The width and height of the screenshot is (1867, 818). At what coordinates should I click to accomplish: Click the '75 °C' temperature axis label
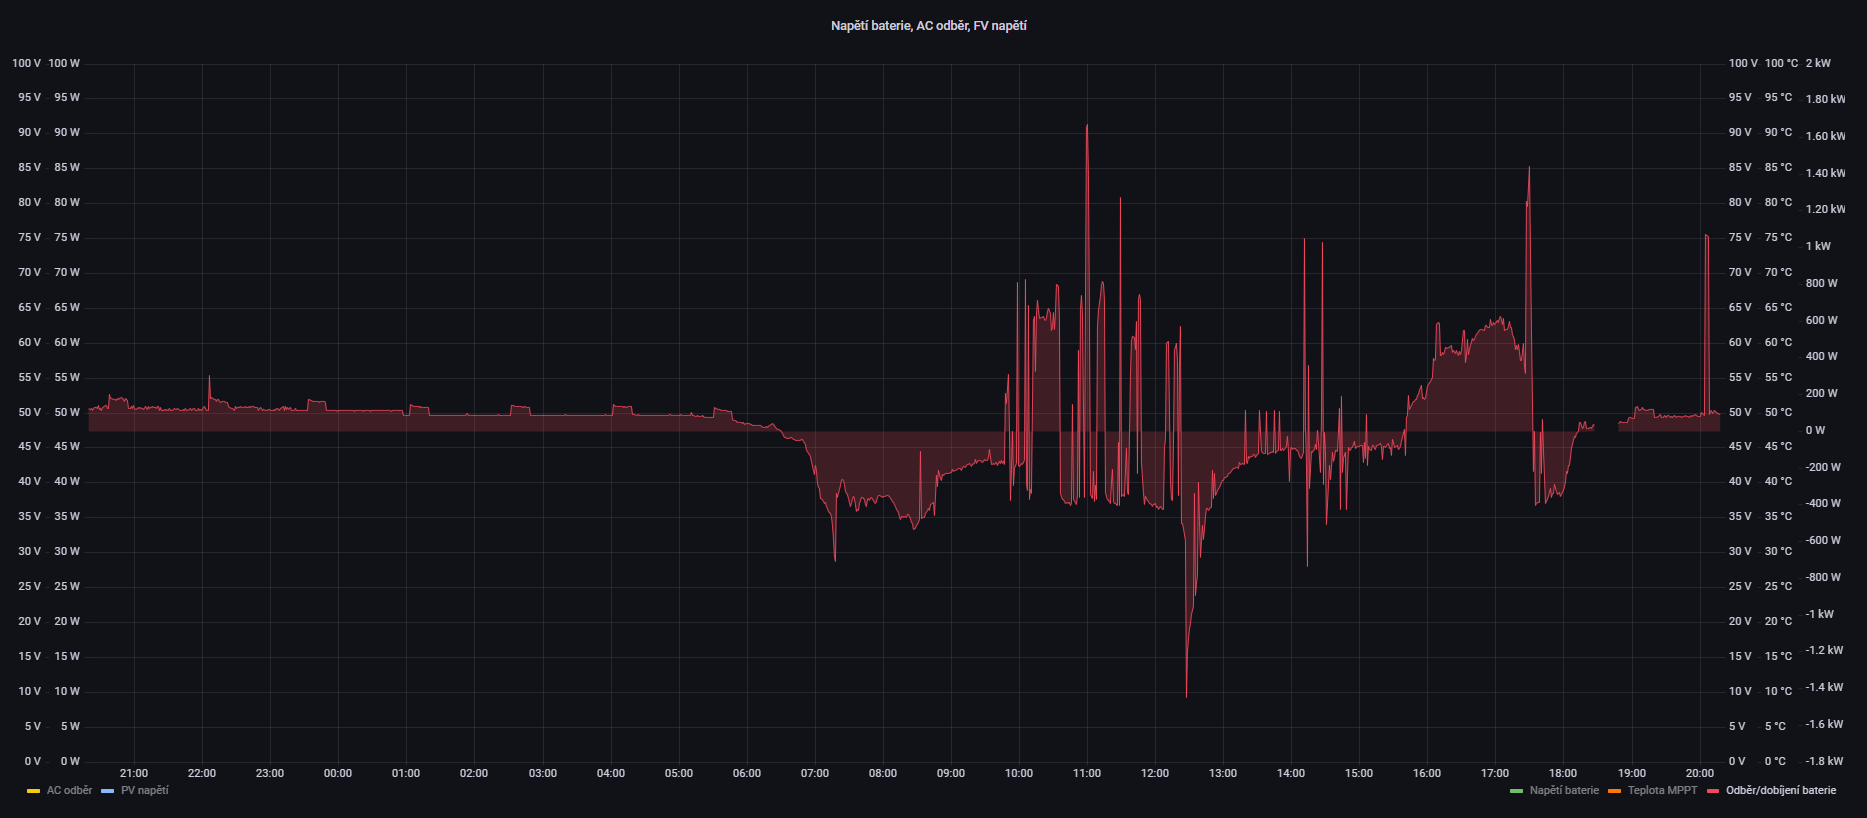point(1778,237)
